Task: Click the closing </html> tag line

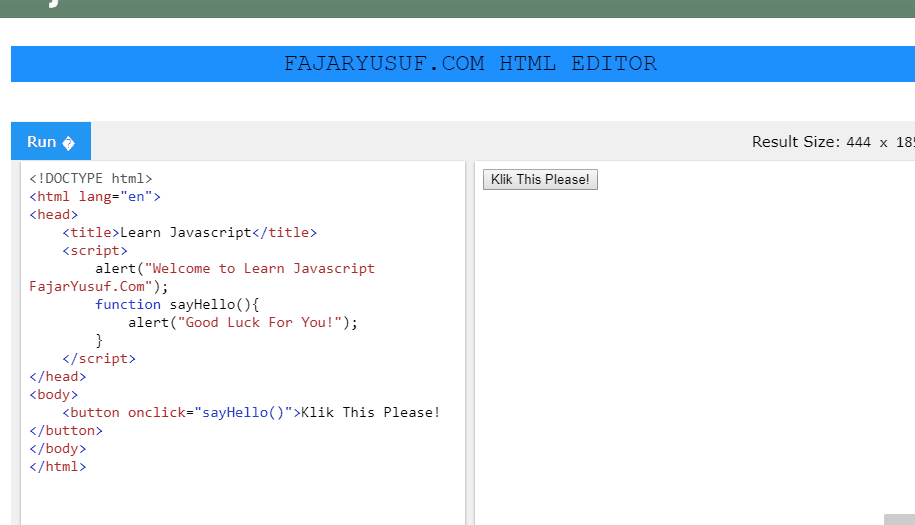Action: point(57,467)
